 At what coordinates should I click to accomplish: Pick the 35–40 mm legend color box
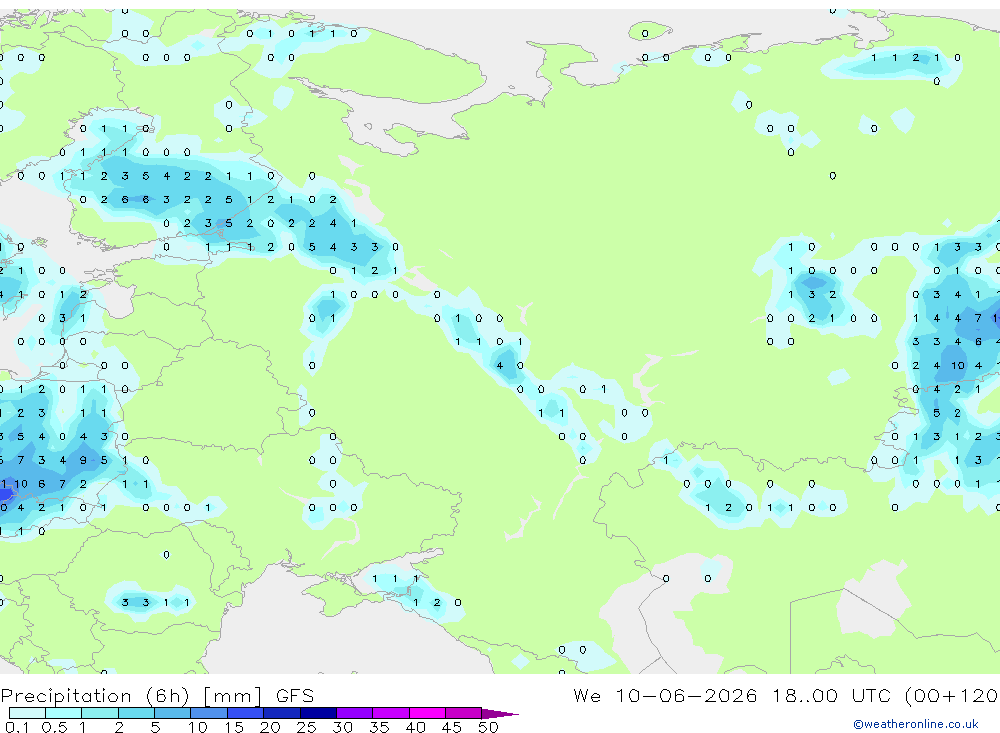pos(391,713)
